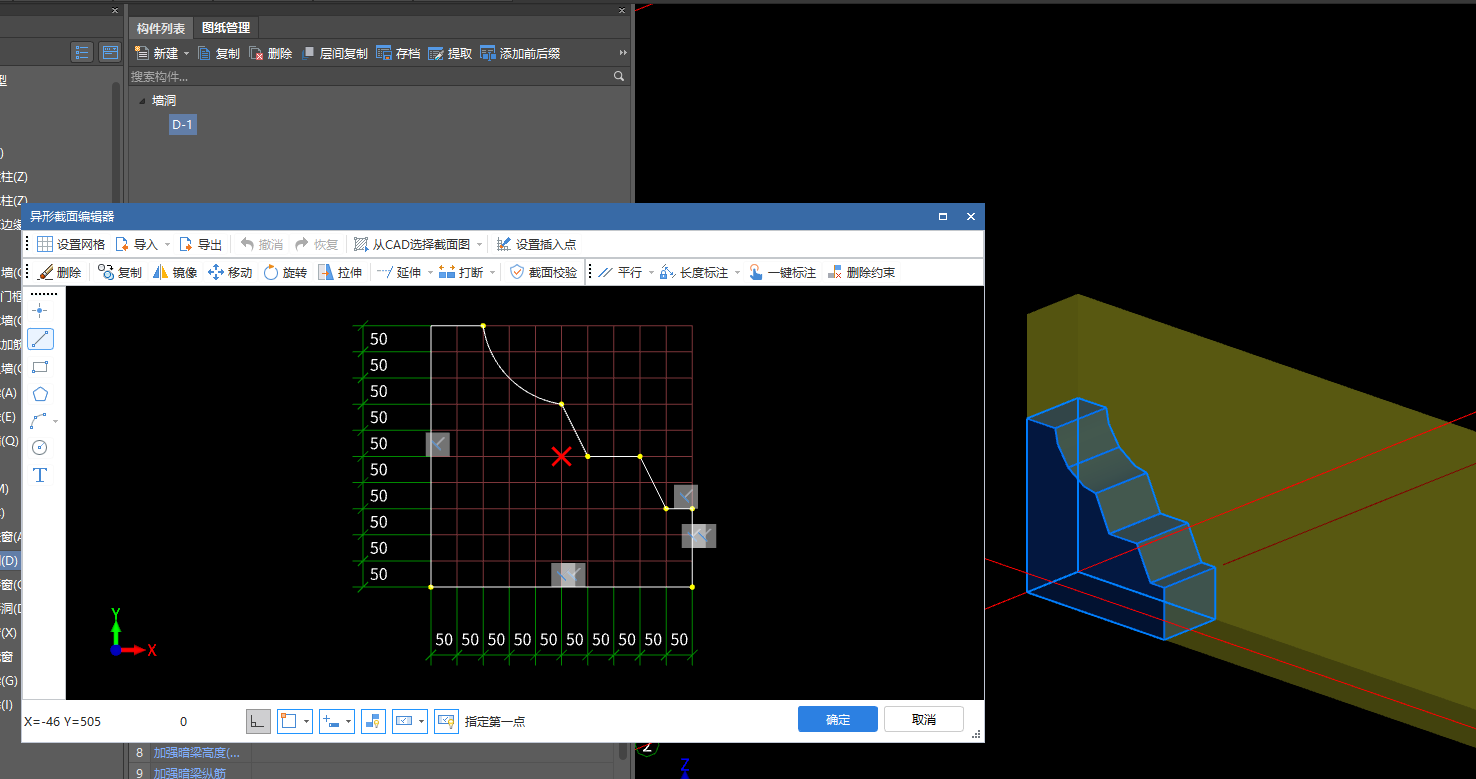Screen dimensions: 1476x779
Task: Click 新建 new component button
Action: pos(157,53)
